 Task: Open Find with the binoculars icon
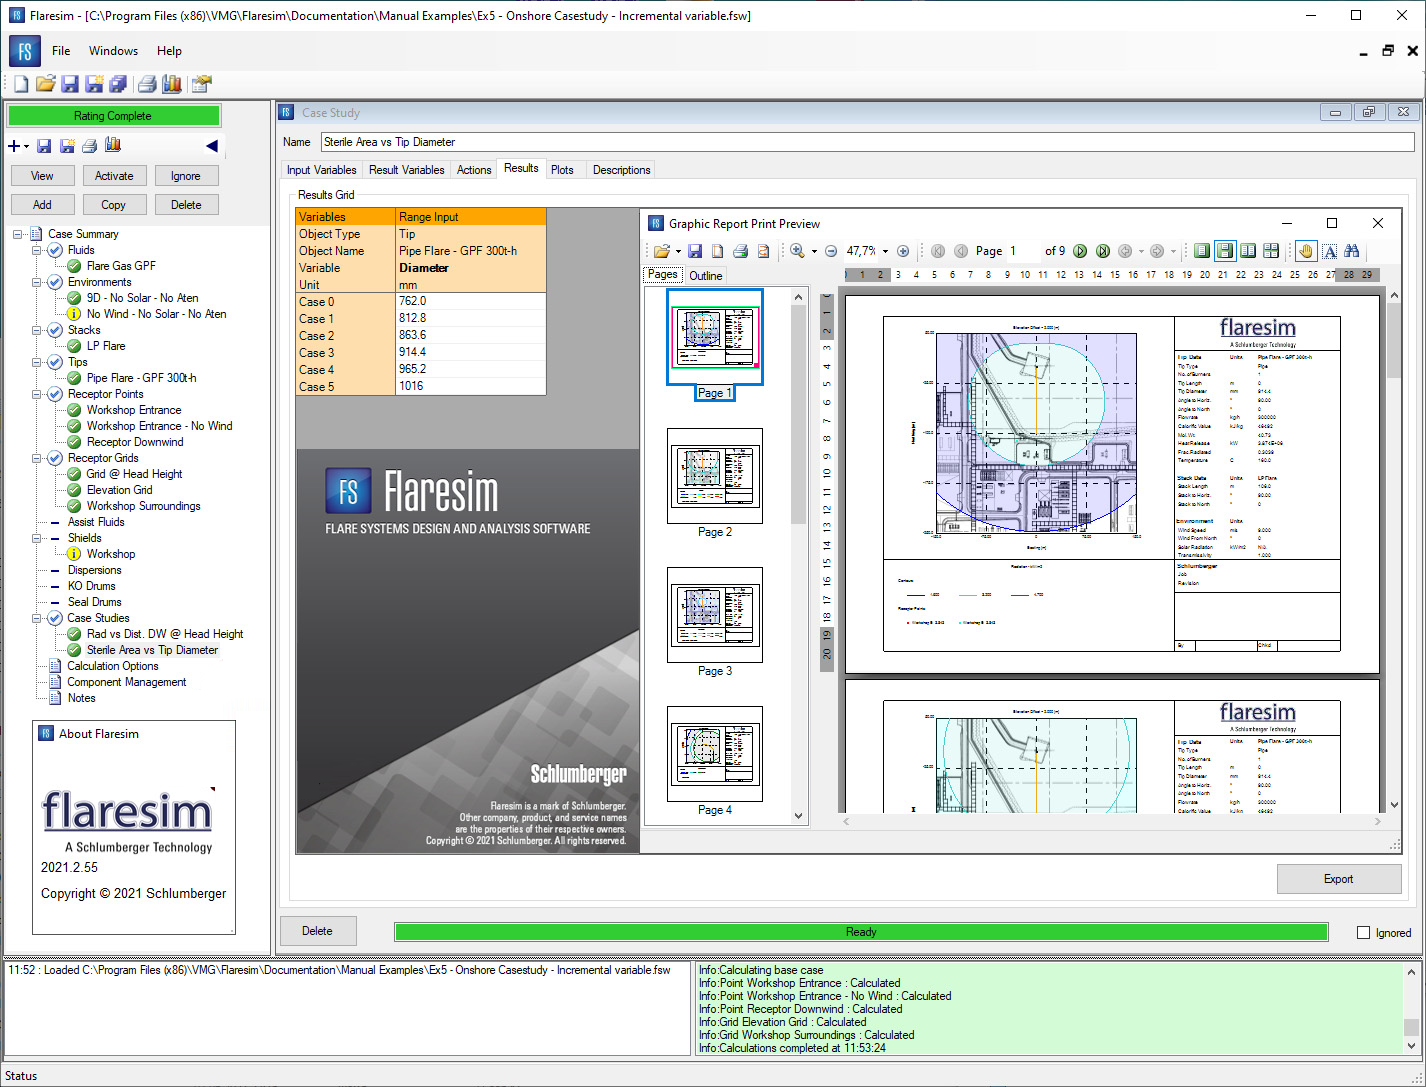pyautogui.click(x=1352, y=251)
